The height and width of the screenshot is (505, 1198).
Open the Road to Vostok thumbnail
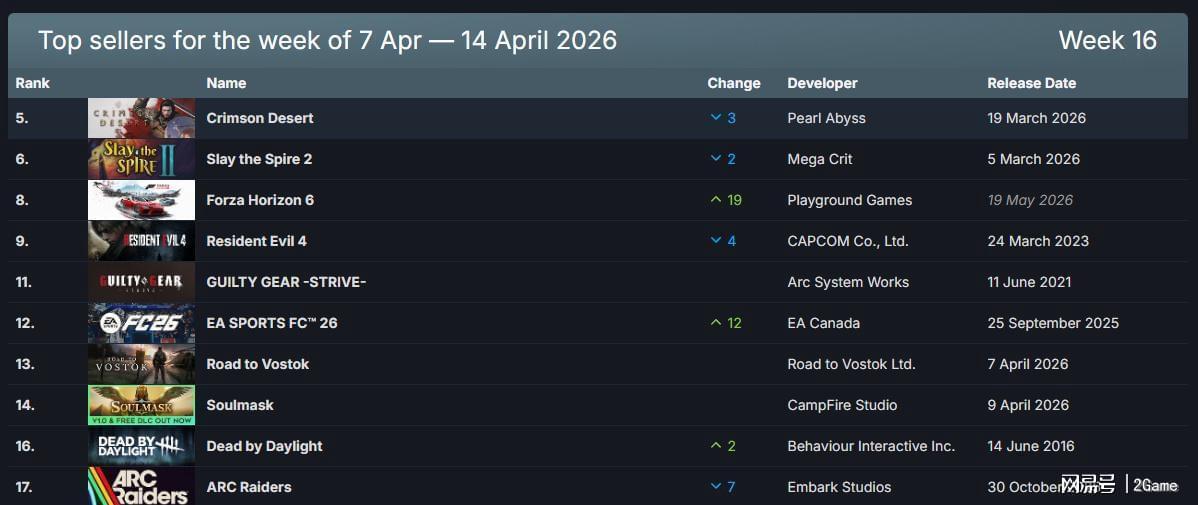(141, 364)
